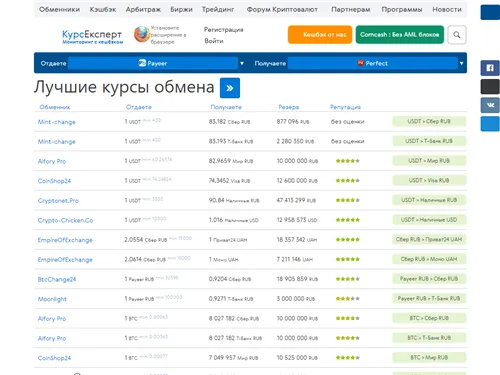This screenshot has height=375, width=500.
Task: Click the BTC > Мир RUB direction button
Action: point(429,357)
